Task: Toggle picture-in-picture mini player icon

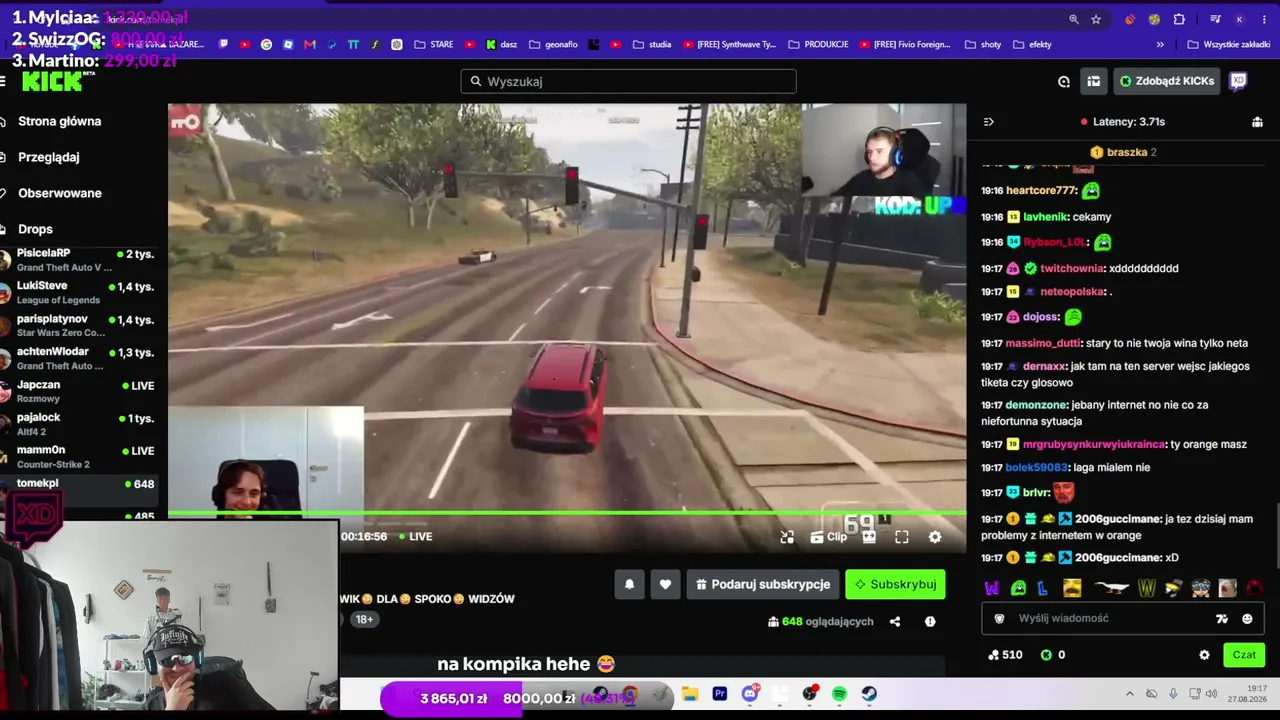Action: [x=787, y=537]
